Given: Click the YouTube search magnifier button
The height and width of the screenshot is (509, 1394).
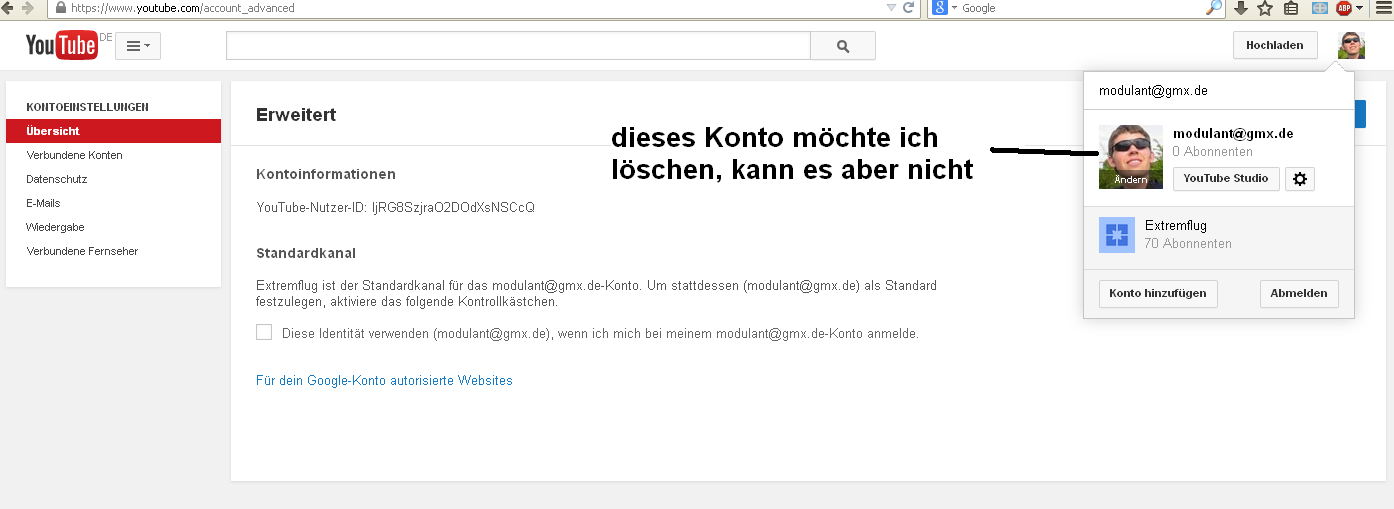Looking at the screenshot, I should tap(843, 46).
